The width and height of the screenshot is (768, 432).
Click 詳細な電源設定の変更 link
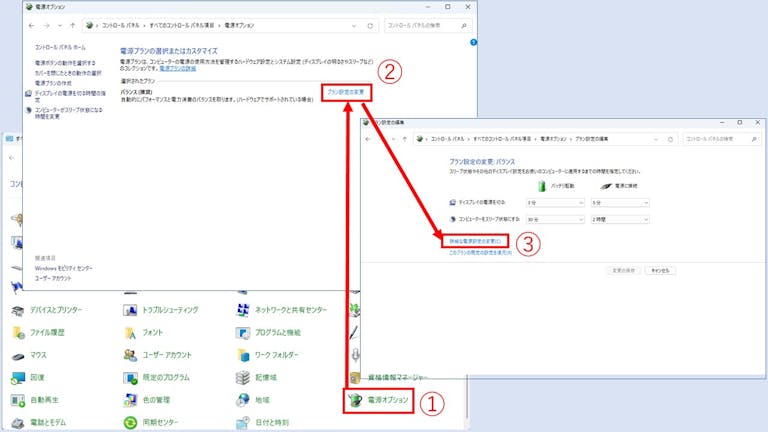pyautogui.click(x=475, y=241)
